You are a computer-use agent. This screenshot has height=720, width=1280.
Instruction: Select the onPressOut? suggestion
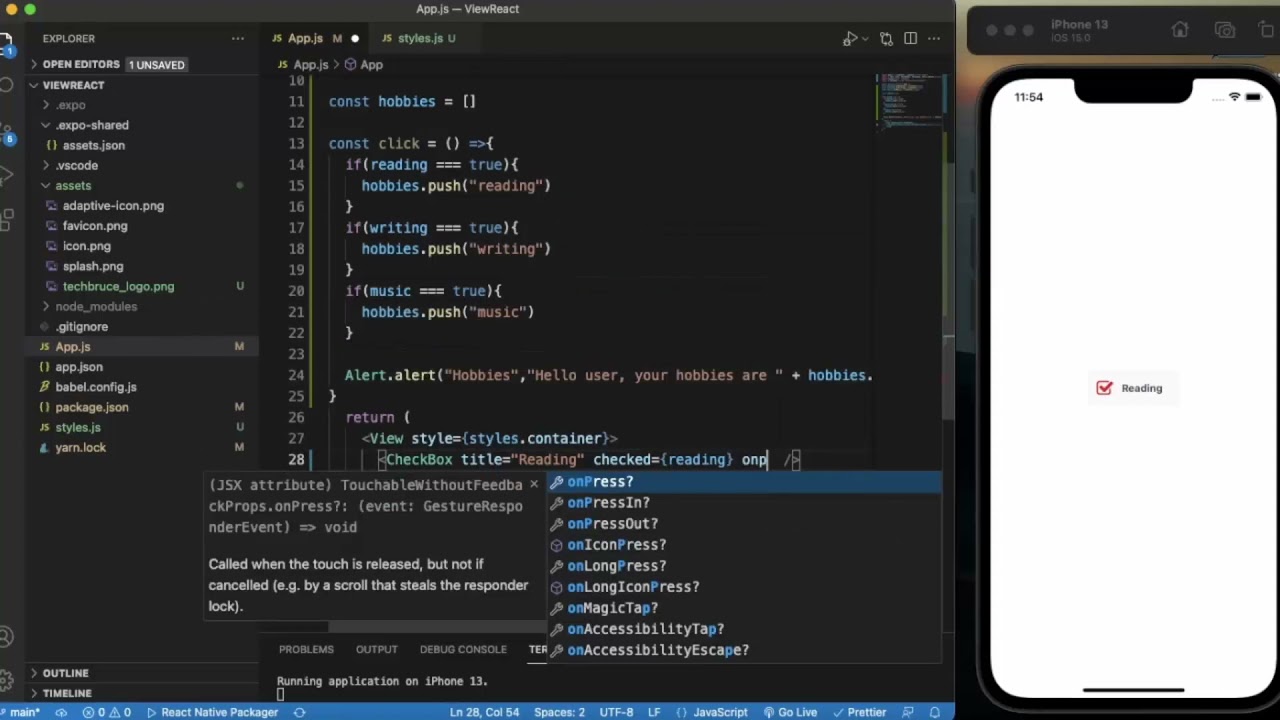click(744, 524)
